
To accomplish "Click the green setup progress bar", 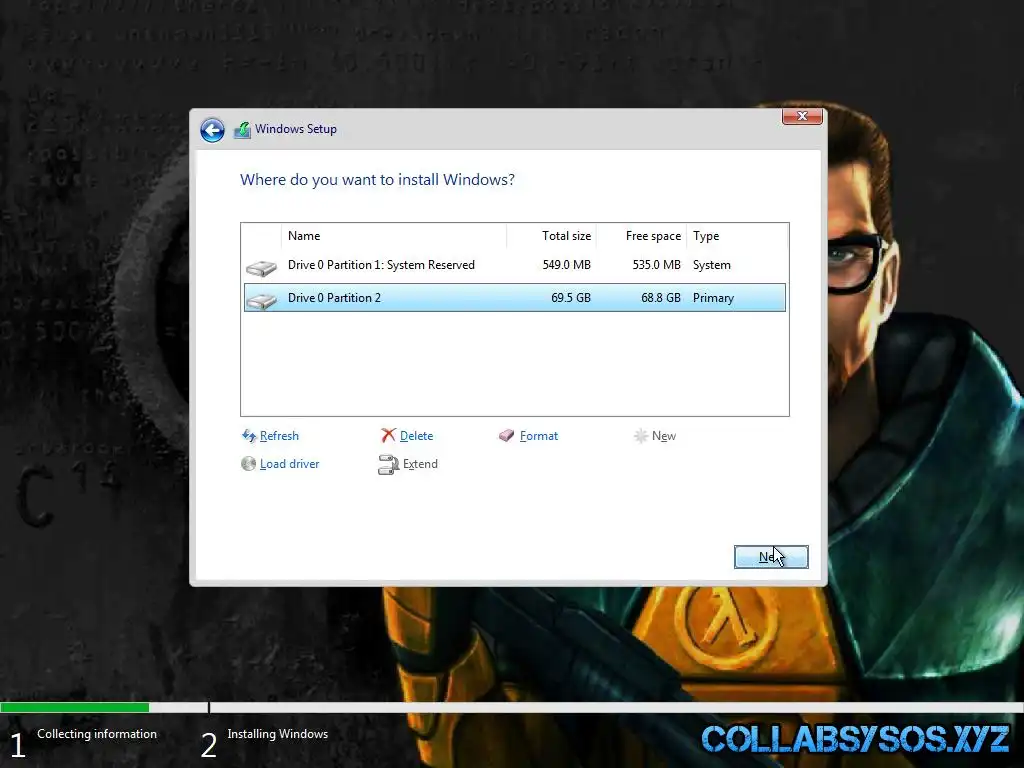I will pos(74,707).
